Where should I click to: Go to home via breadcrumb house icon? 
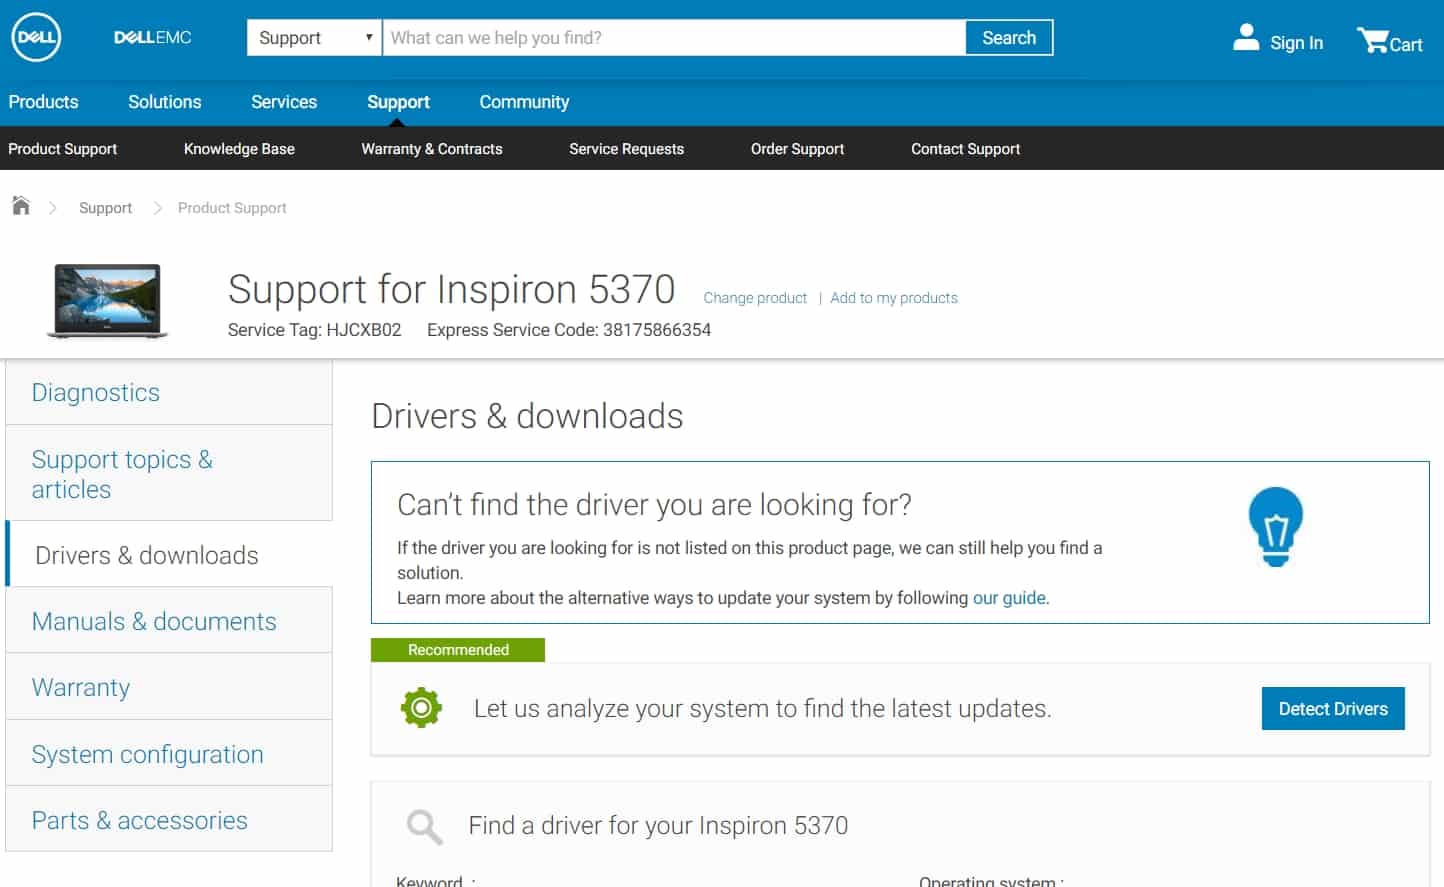tap(21, 206)
